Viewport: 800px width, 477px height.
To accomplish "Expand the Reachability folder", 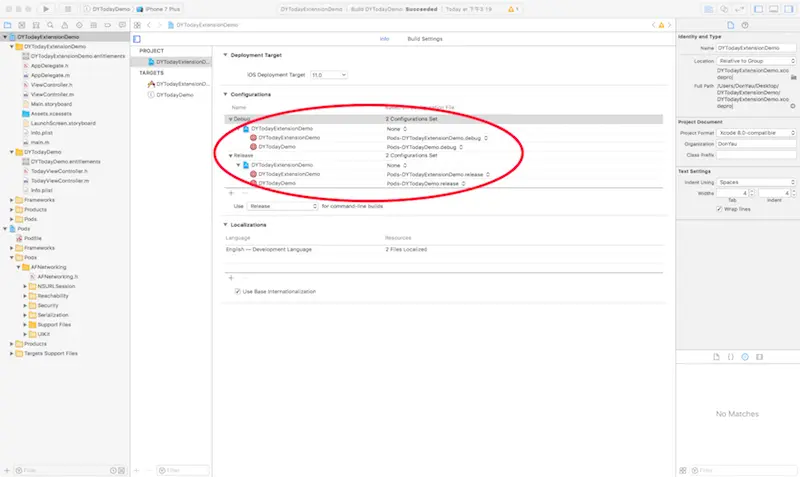I will [x=25, y=296].
